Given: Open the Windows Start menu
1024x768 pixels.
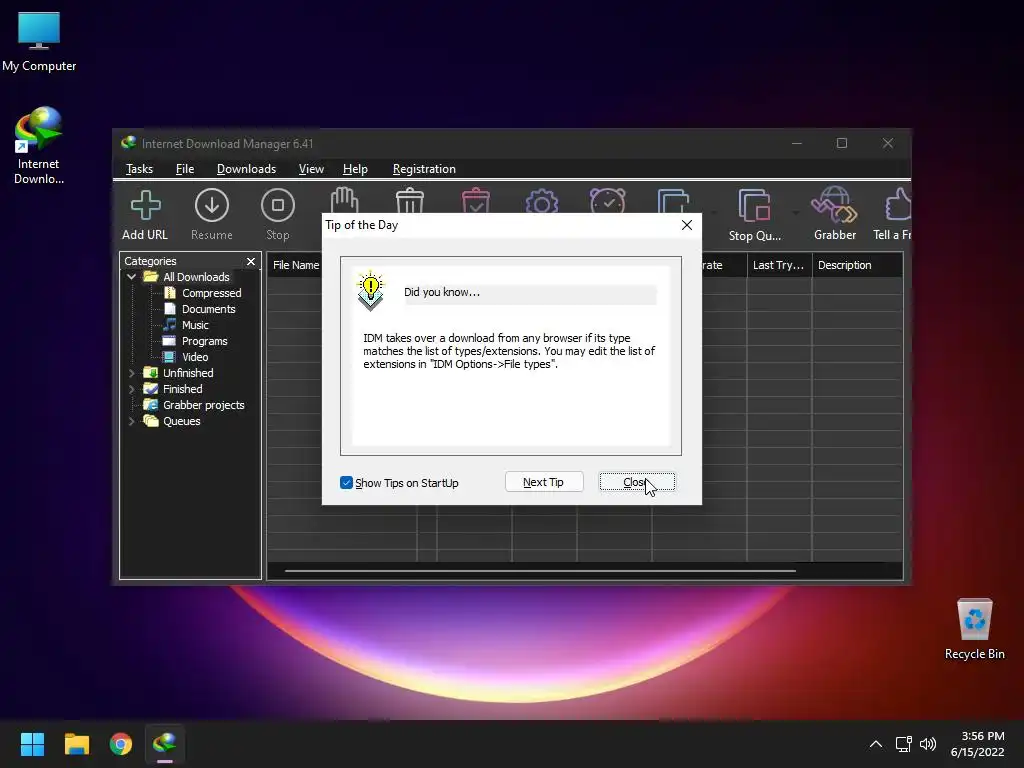Looking at the screenshot, I should 32,744.
